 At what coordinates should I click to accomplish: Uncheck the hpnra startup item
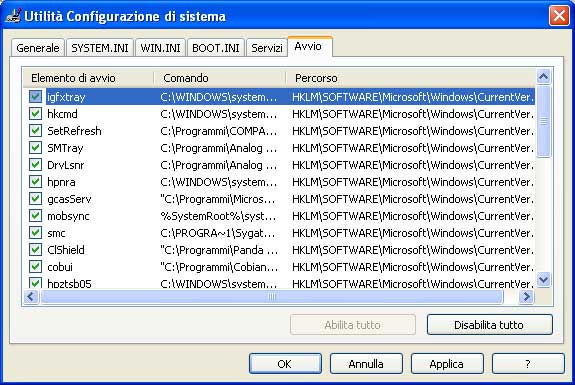pos(35,182)
